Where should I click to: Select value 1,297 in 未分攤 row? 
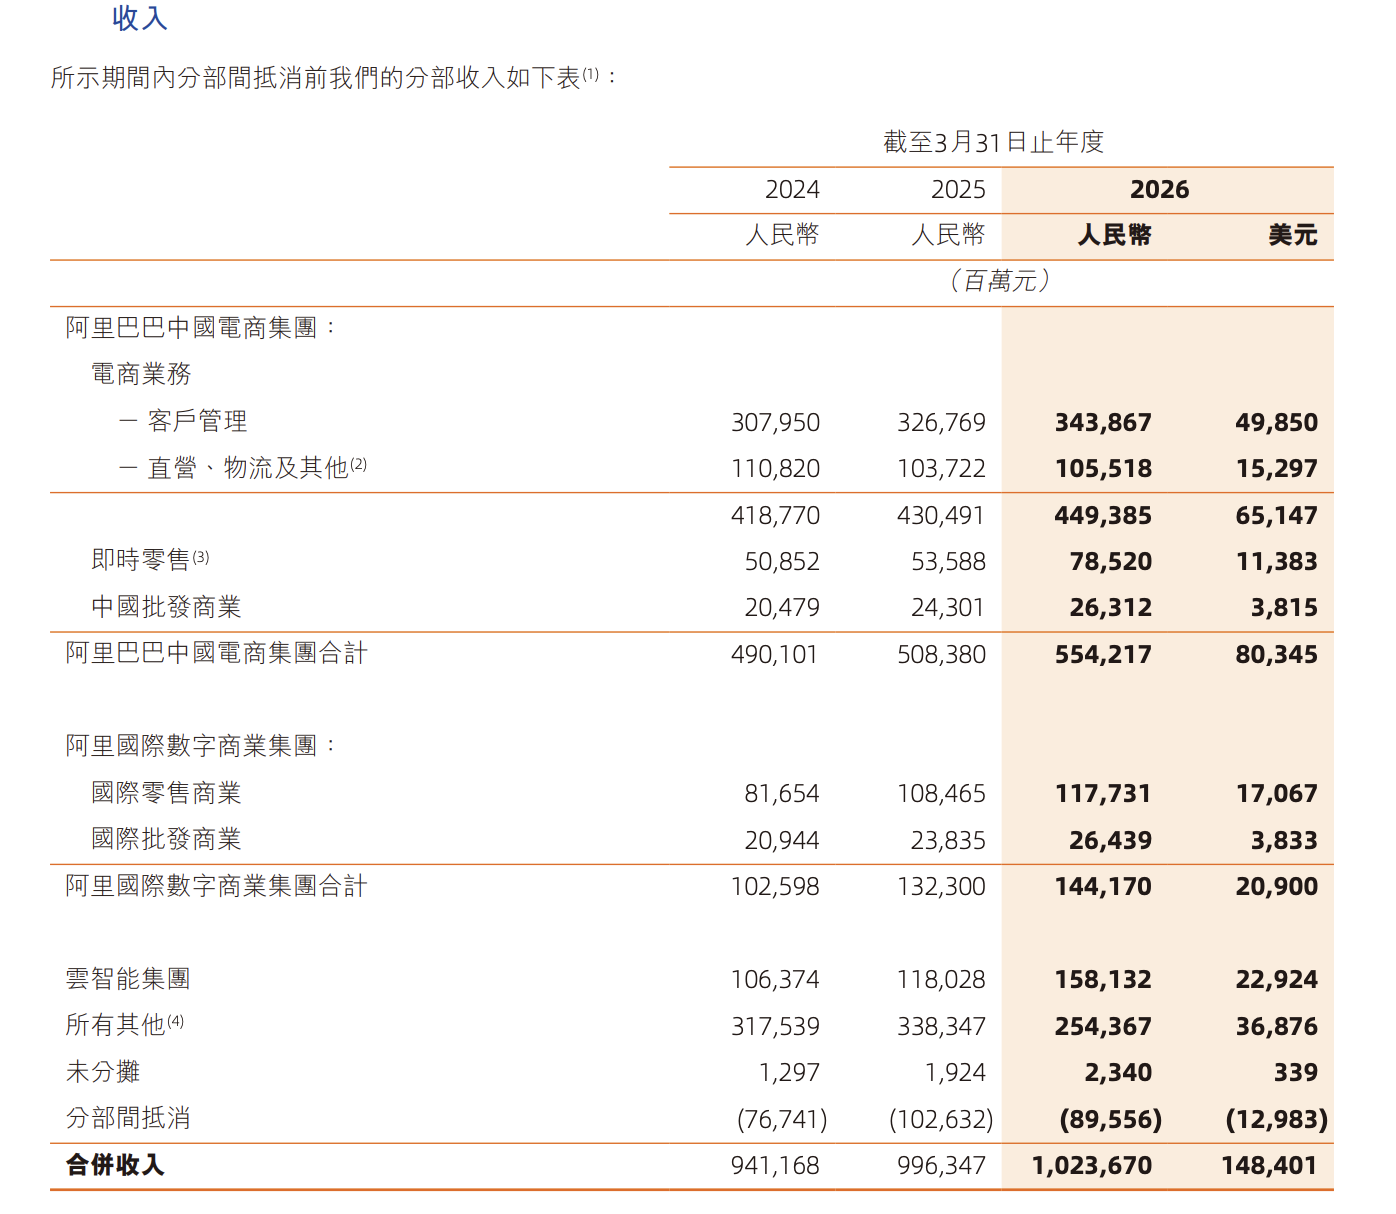tap(789, 1073)
